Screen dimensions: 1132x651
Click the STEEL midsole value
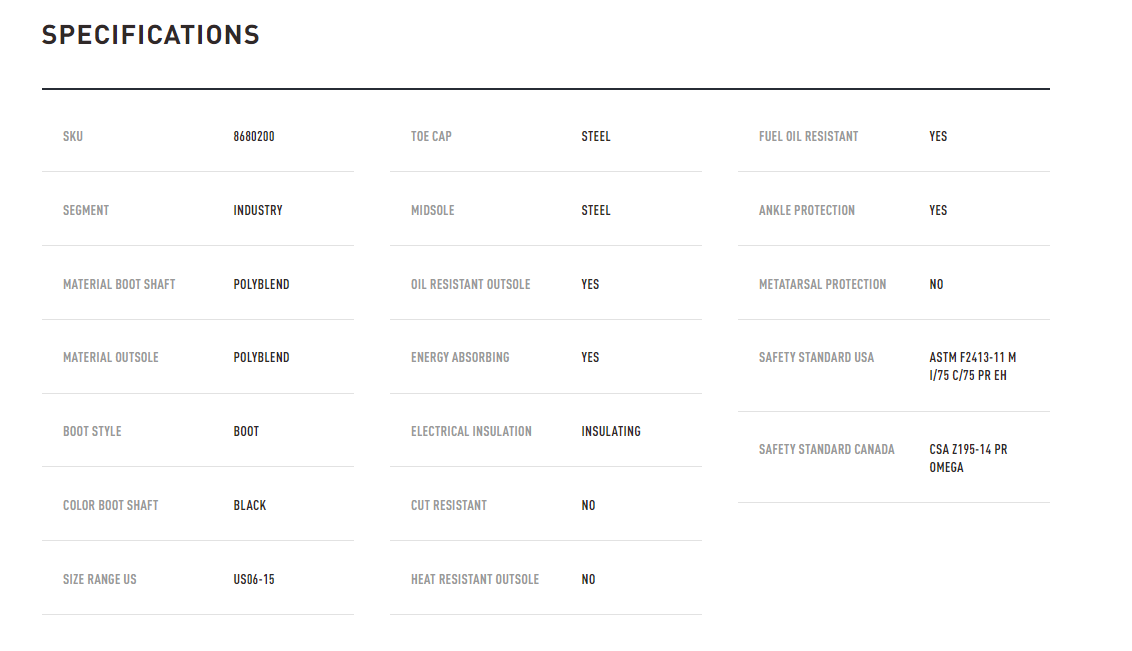[596, 210]
